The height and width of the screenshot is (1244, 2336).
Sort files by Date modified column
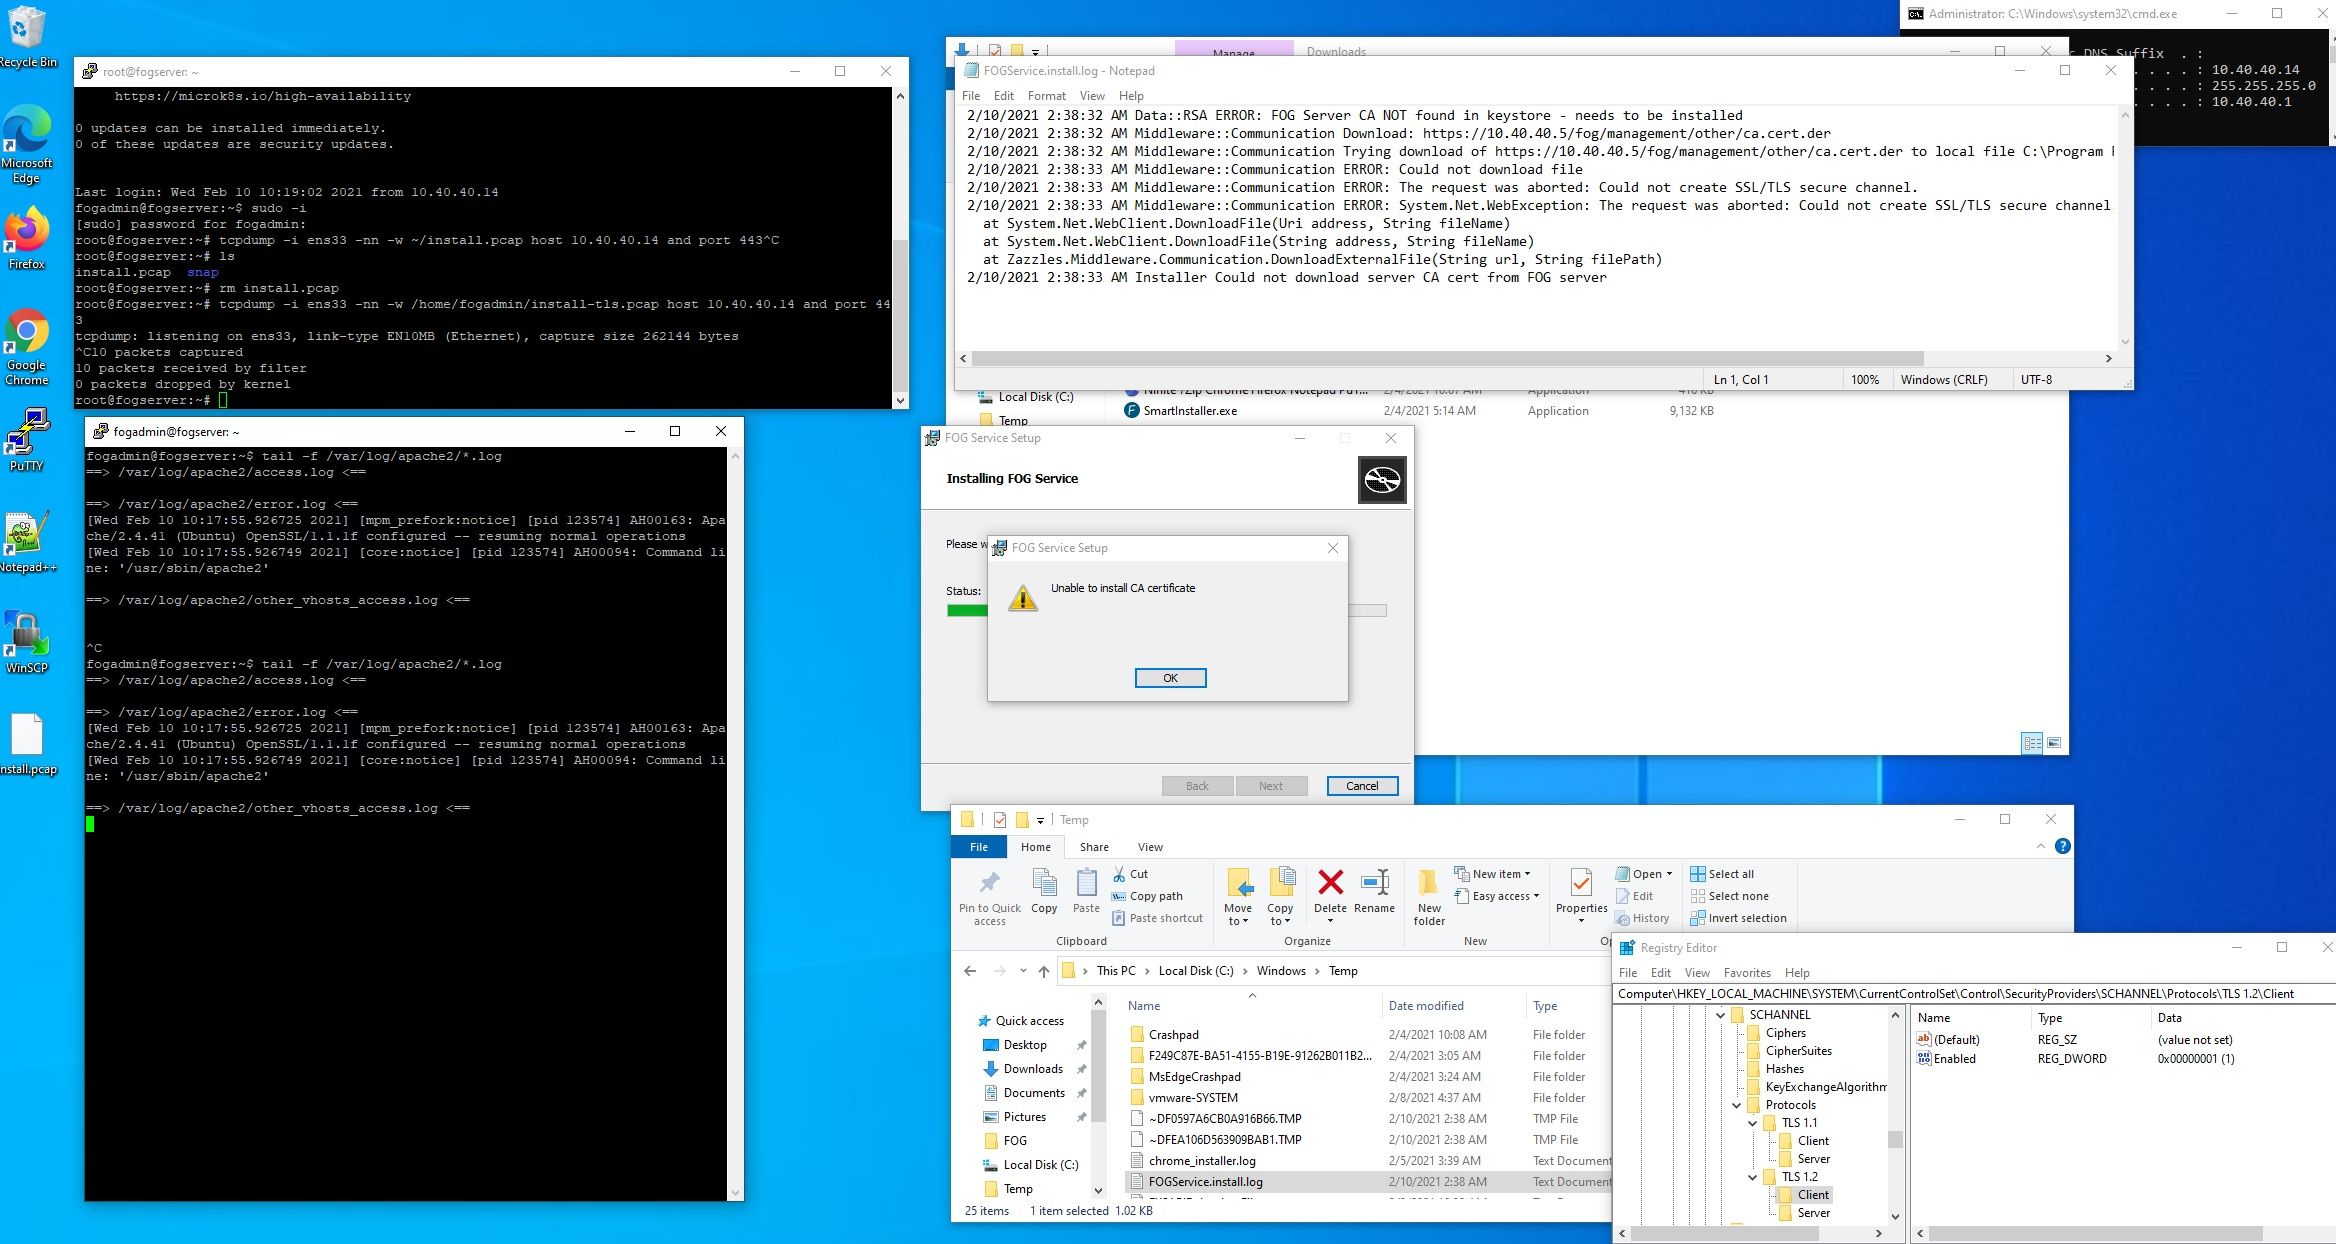click(x=1425, y=1006)
